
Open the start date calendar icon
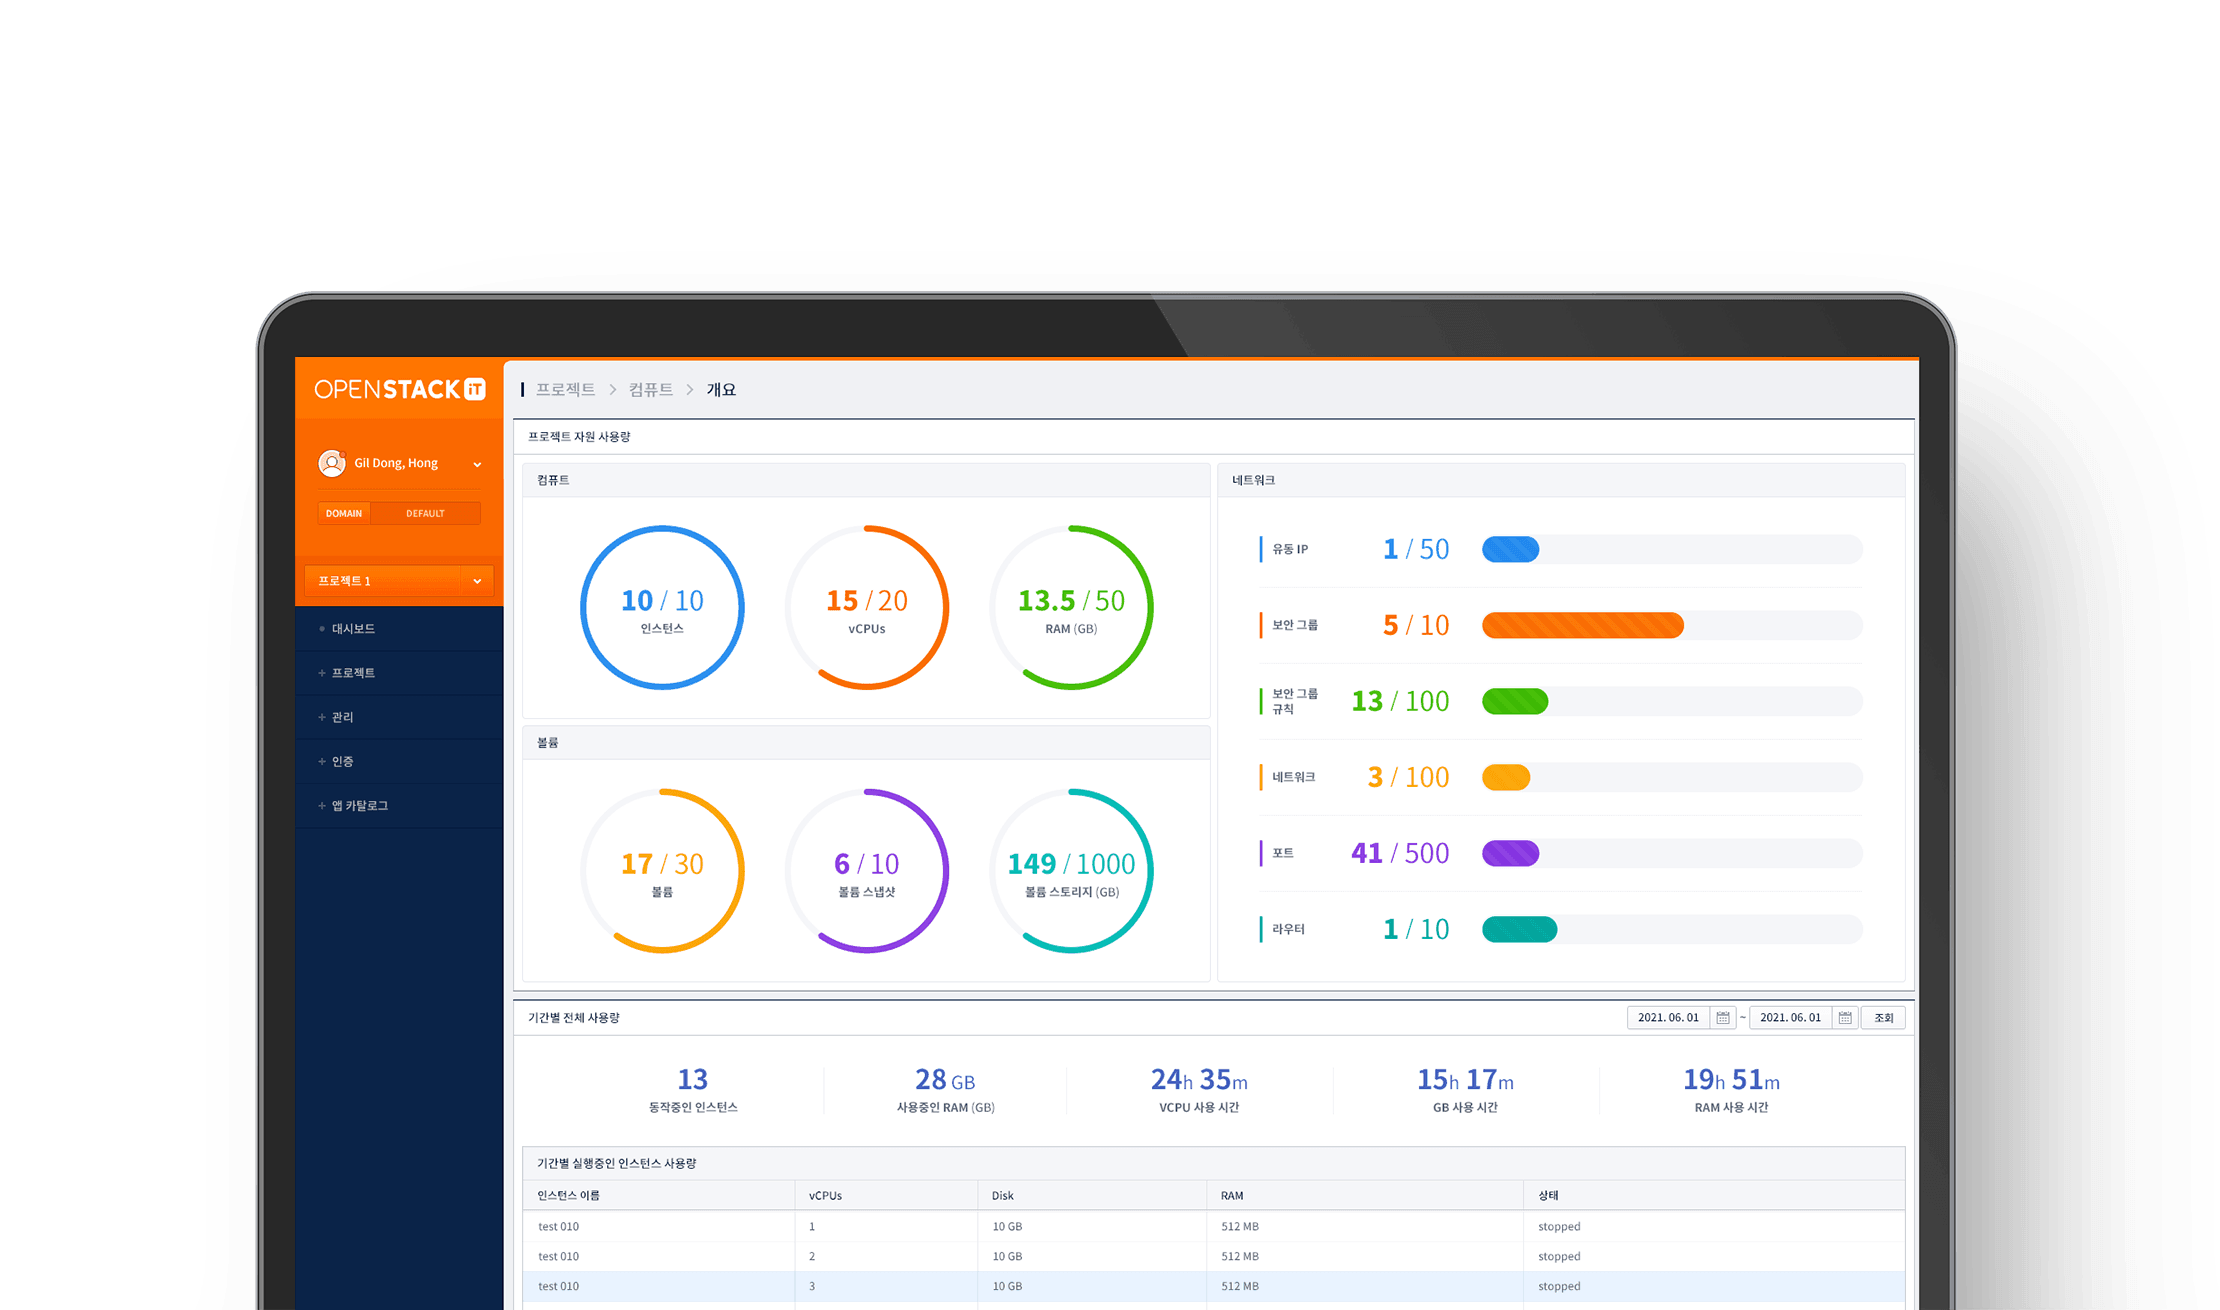(1723, 1018)
